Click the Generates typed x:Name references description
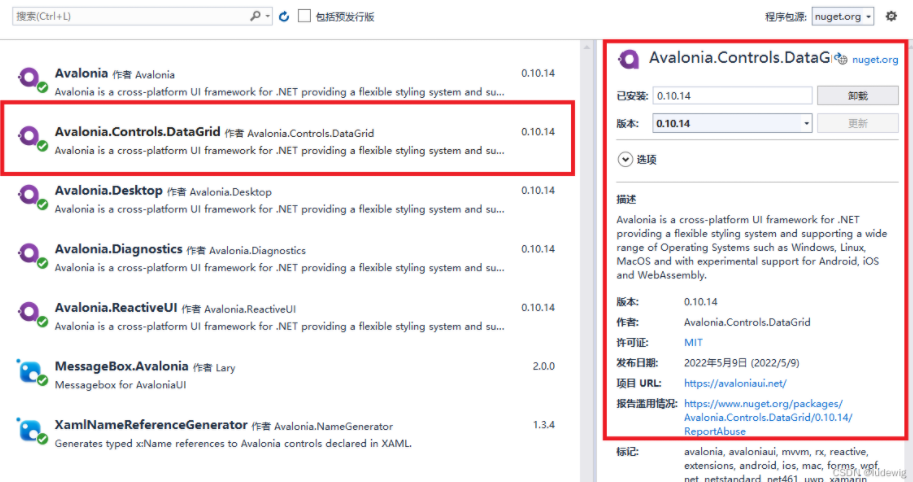 [233, 444]
